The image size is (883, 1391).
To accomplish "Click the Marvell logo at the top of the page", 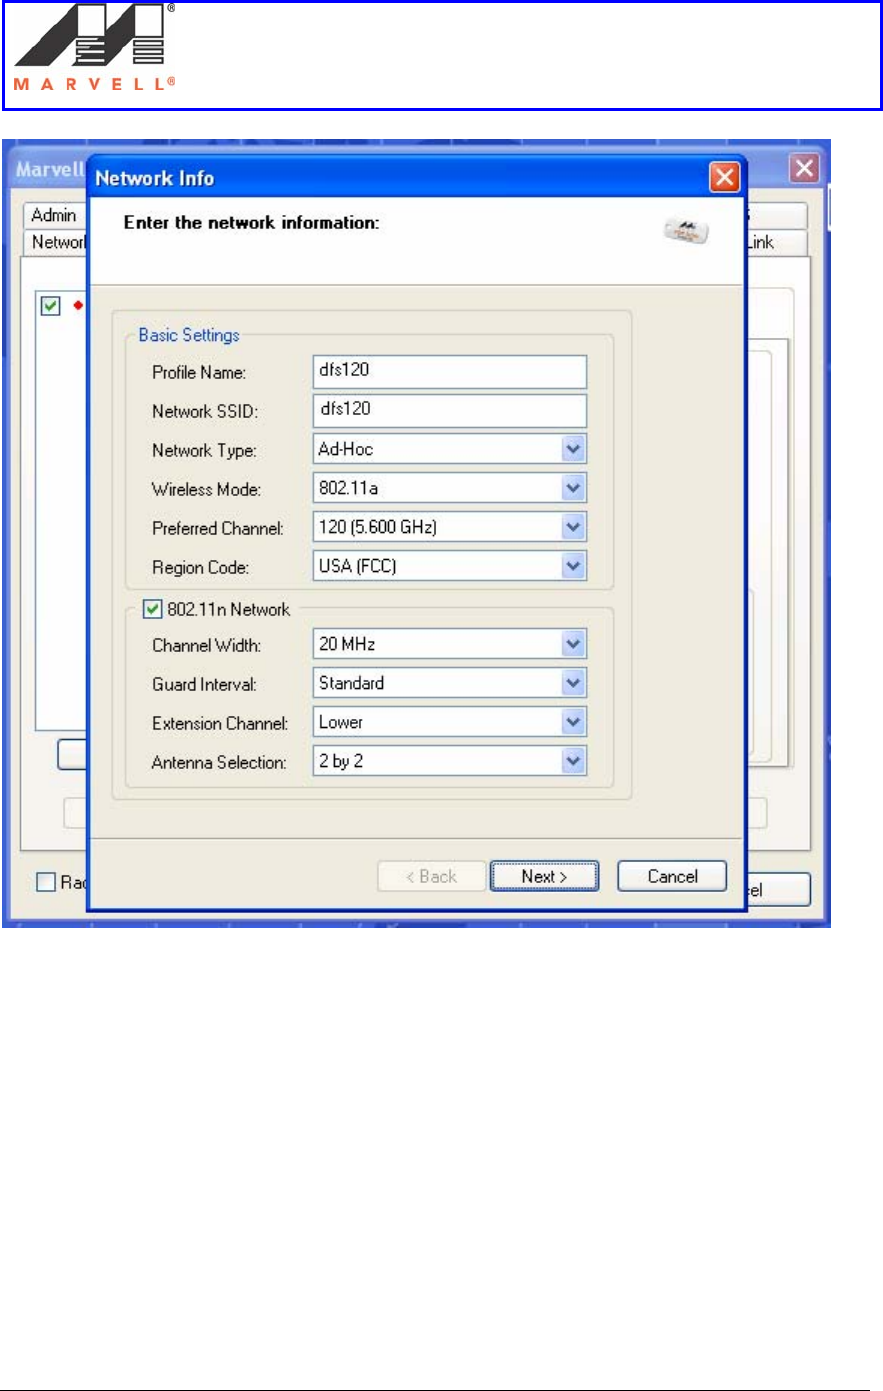I will pos(95,48).
